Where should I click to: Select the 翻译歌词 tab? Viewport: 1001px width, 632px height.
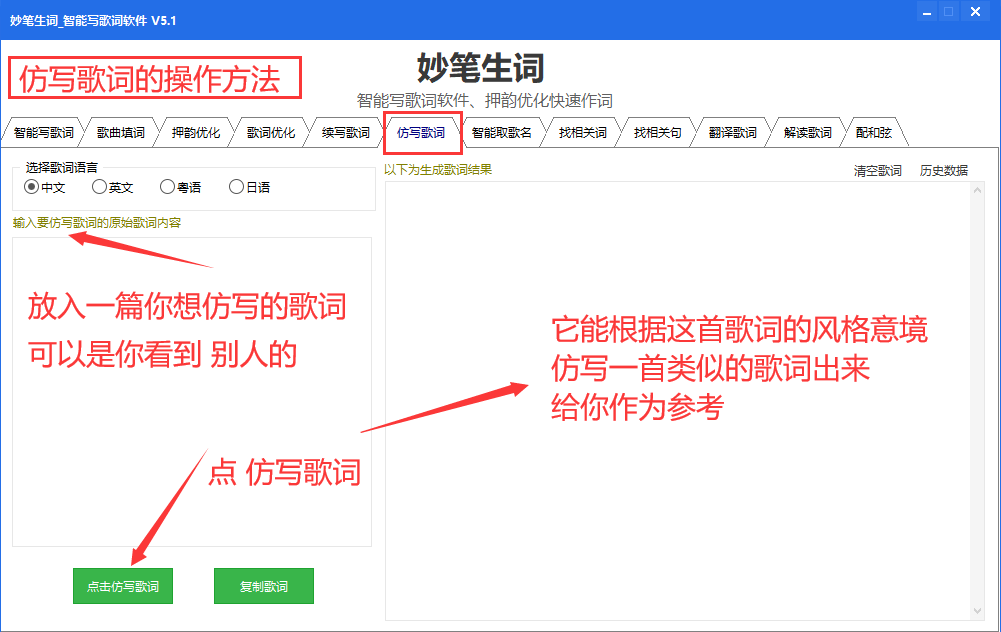coord(732,133)
